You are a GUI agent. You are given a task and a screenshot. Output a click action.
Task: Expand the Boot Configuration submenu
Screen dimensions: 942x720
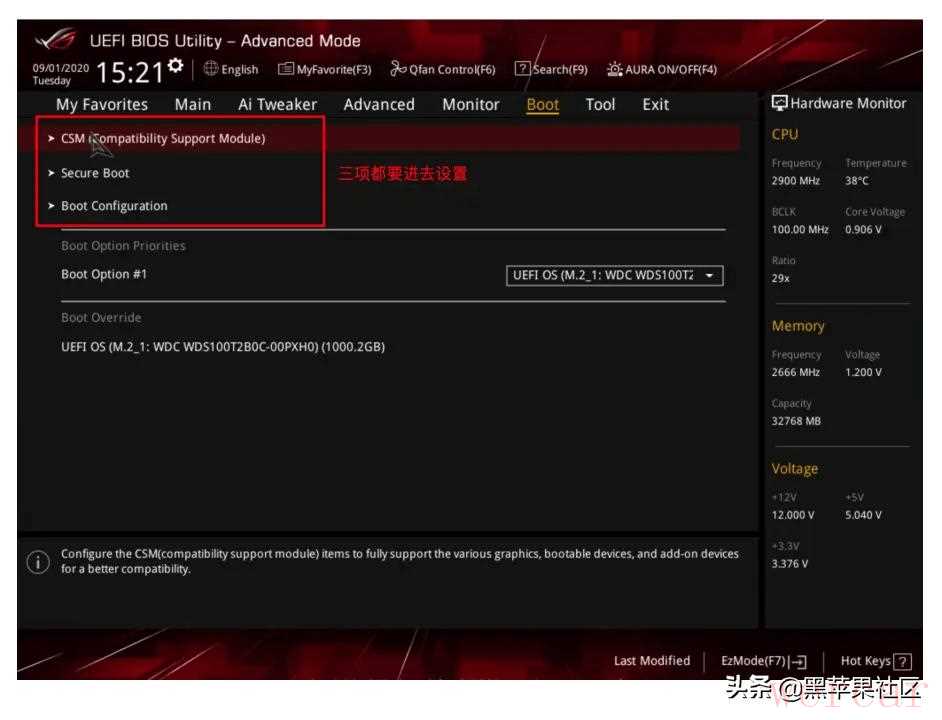114,206
